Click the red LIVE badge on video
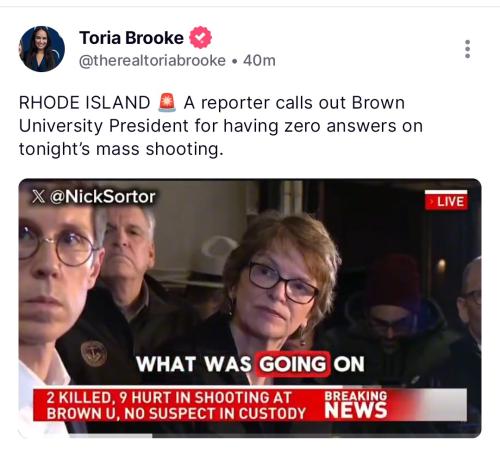The width and height of the screenshot is (500, 453). coord(446,201)
